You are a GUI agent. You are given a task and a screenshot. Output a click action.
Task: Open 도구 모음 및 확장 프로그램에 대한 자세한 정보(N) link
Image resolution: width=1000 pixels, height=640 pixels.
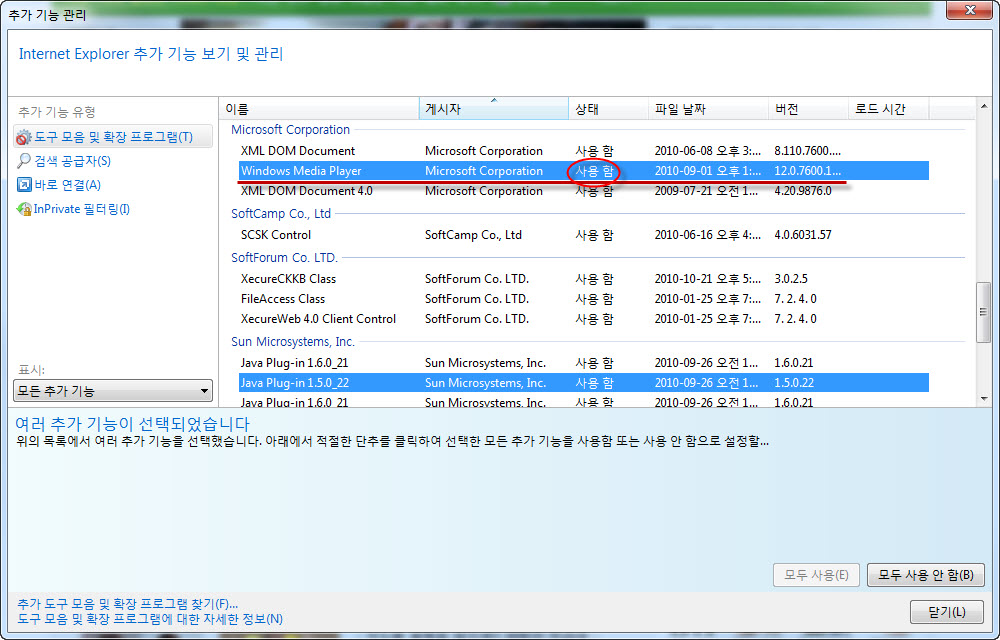pyautogui.click(x=150, y=618)
